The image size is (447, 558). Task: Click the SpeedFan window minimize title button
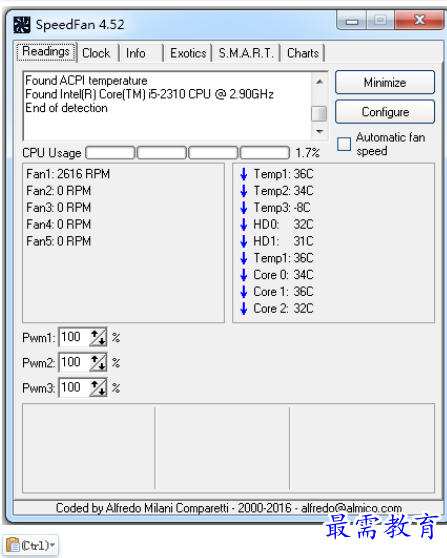point(352,21)
